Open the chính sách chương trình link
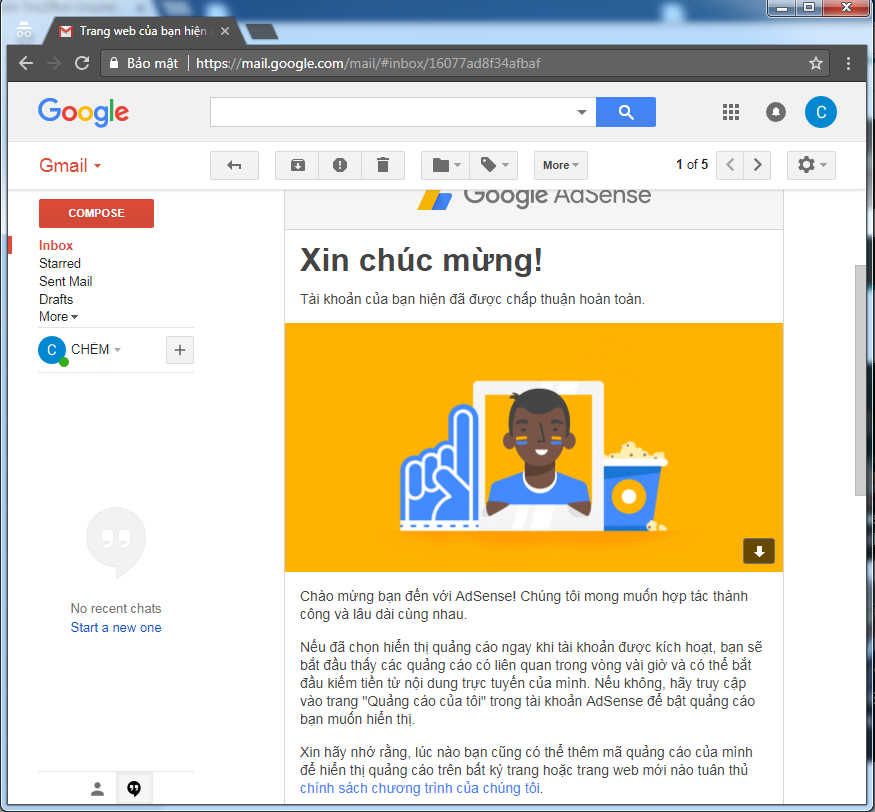 (420, 788)
